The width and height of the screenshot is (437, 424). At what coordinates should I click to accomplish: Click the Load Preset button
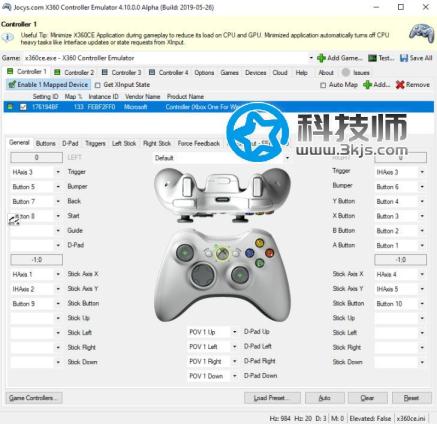272,398
